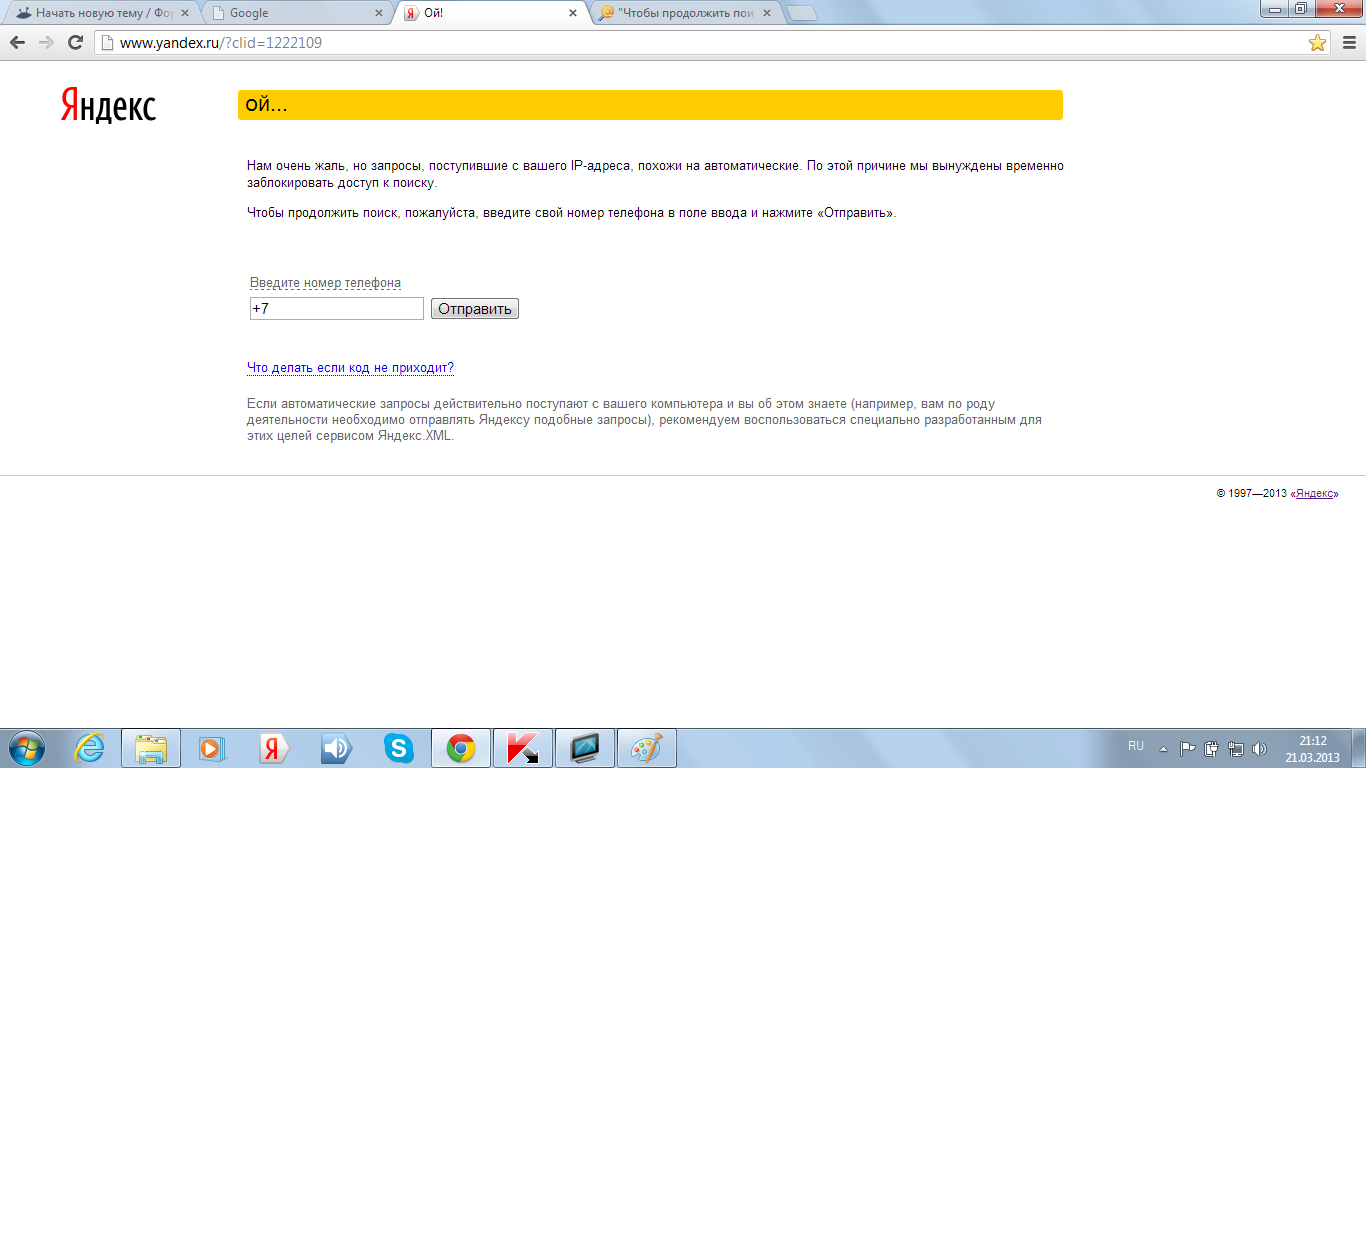Show hidden tray icons arrow
1366x1245 pixels.
(1163, 749)
